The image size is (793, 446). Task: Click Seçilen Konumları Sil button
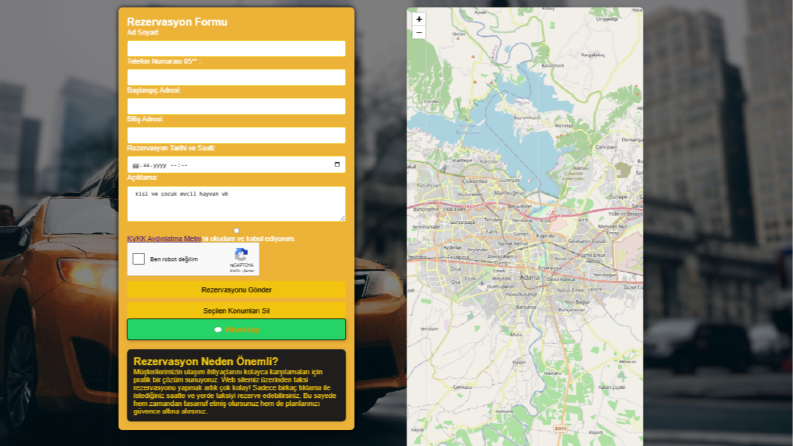point(236,310)
